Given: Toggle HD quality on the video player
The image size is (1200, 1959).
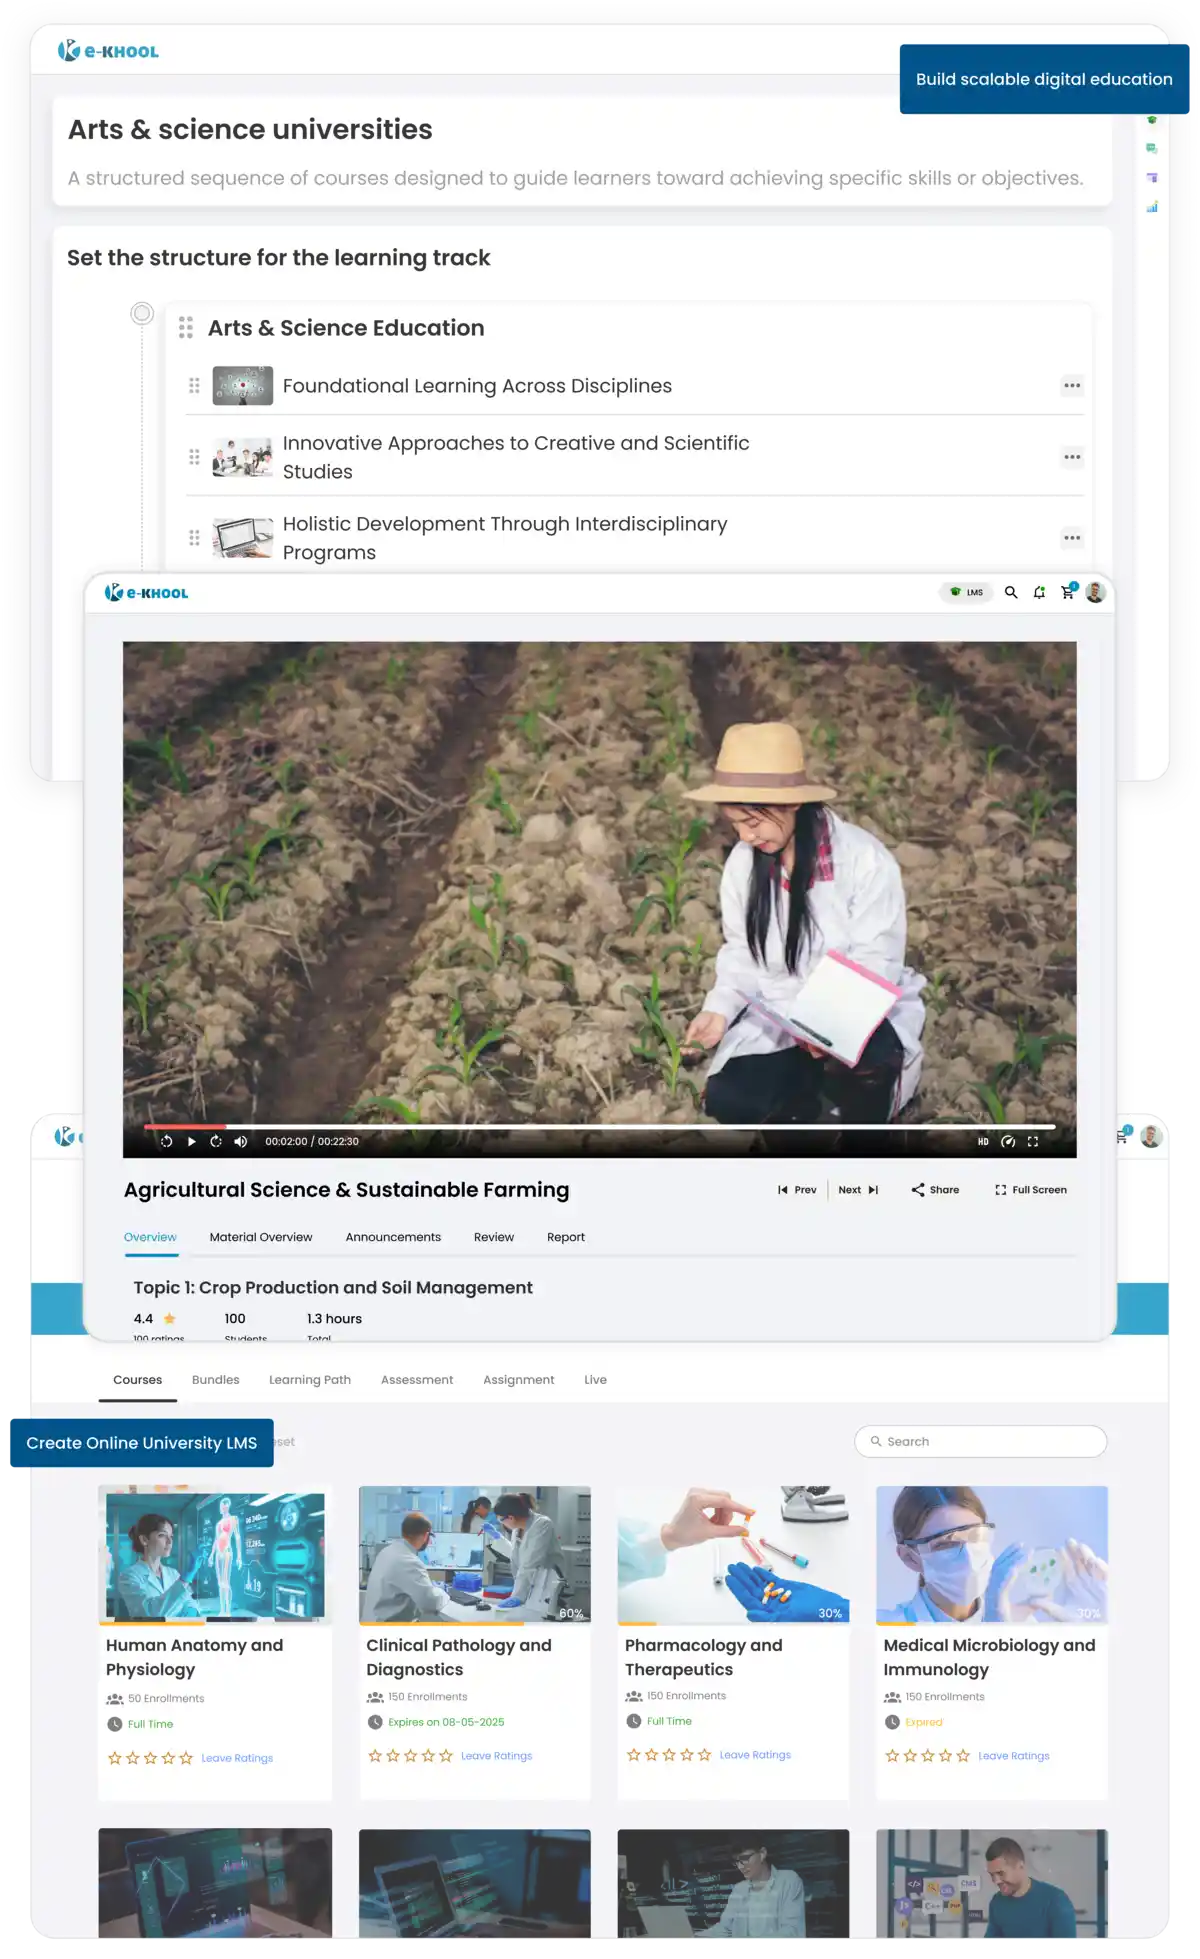Looking at the screenshot, I should tap(983, 1141).
